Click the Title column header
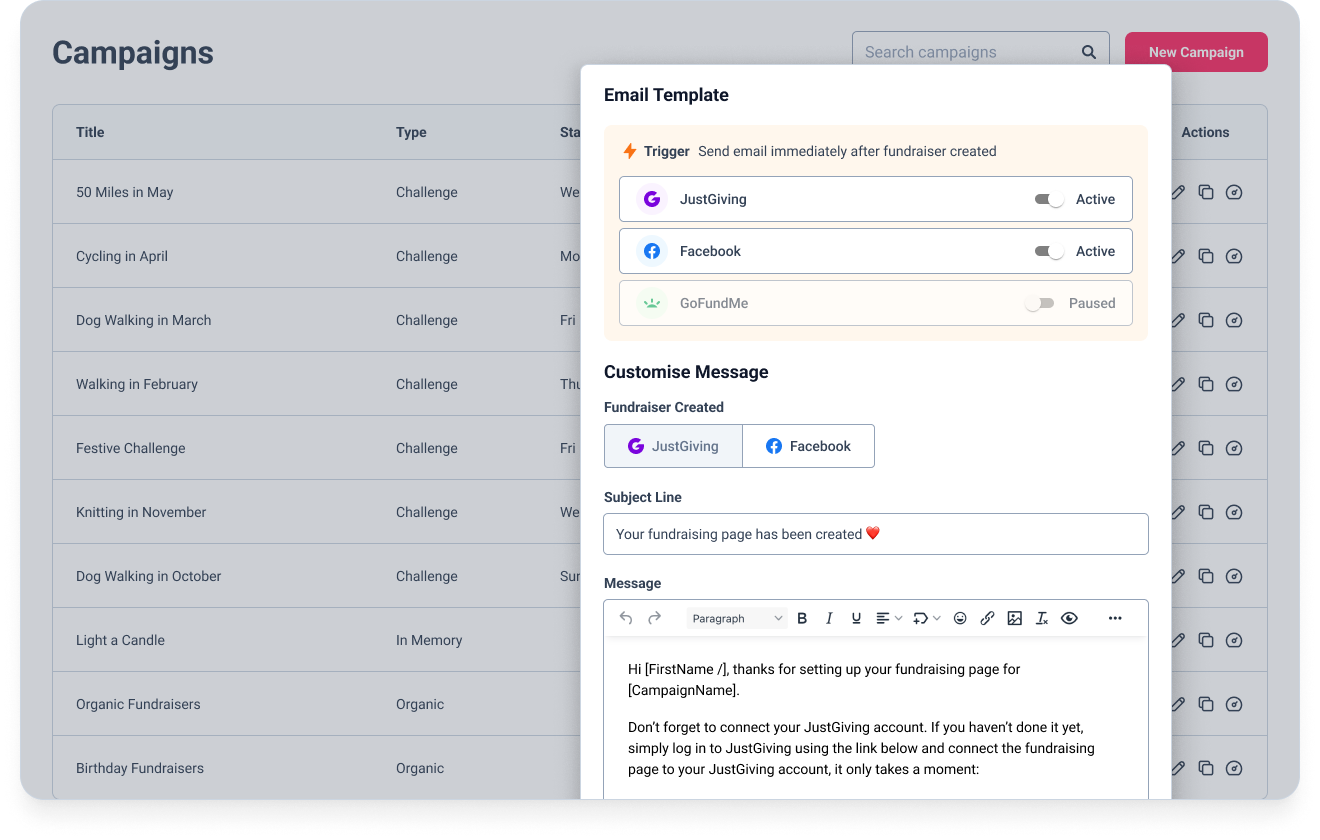 (x=90, y=132)
